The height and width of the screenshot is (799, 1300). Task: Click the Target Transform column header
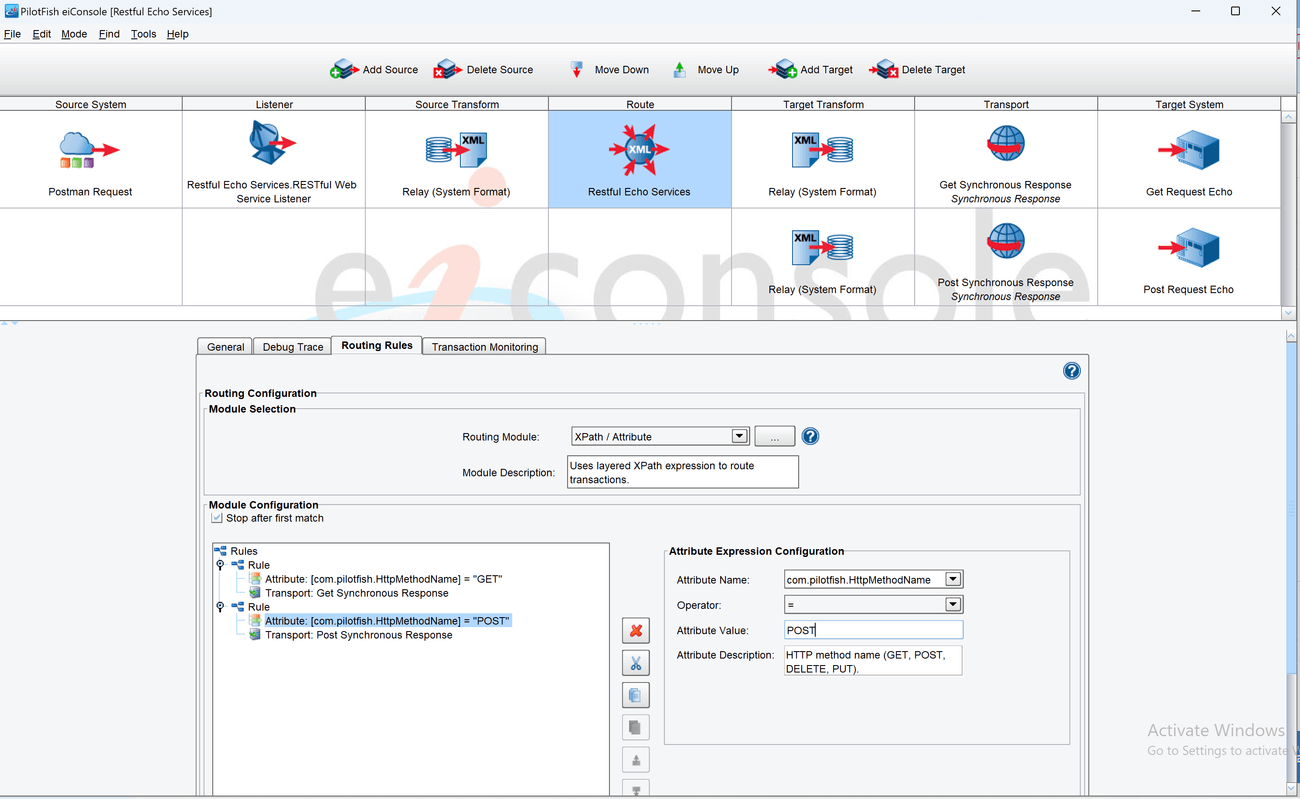[x=823, y=104]
